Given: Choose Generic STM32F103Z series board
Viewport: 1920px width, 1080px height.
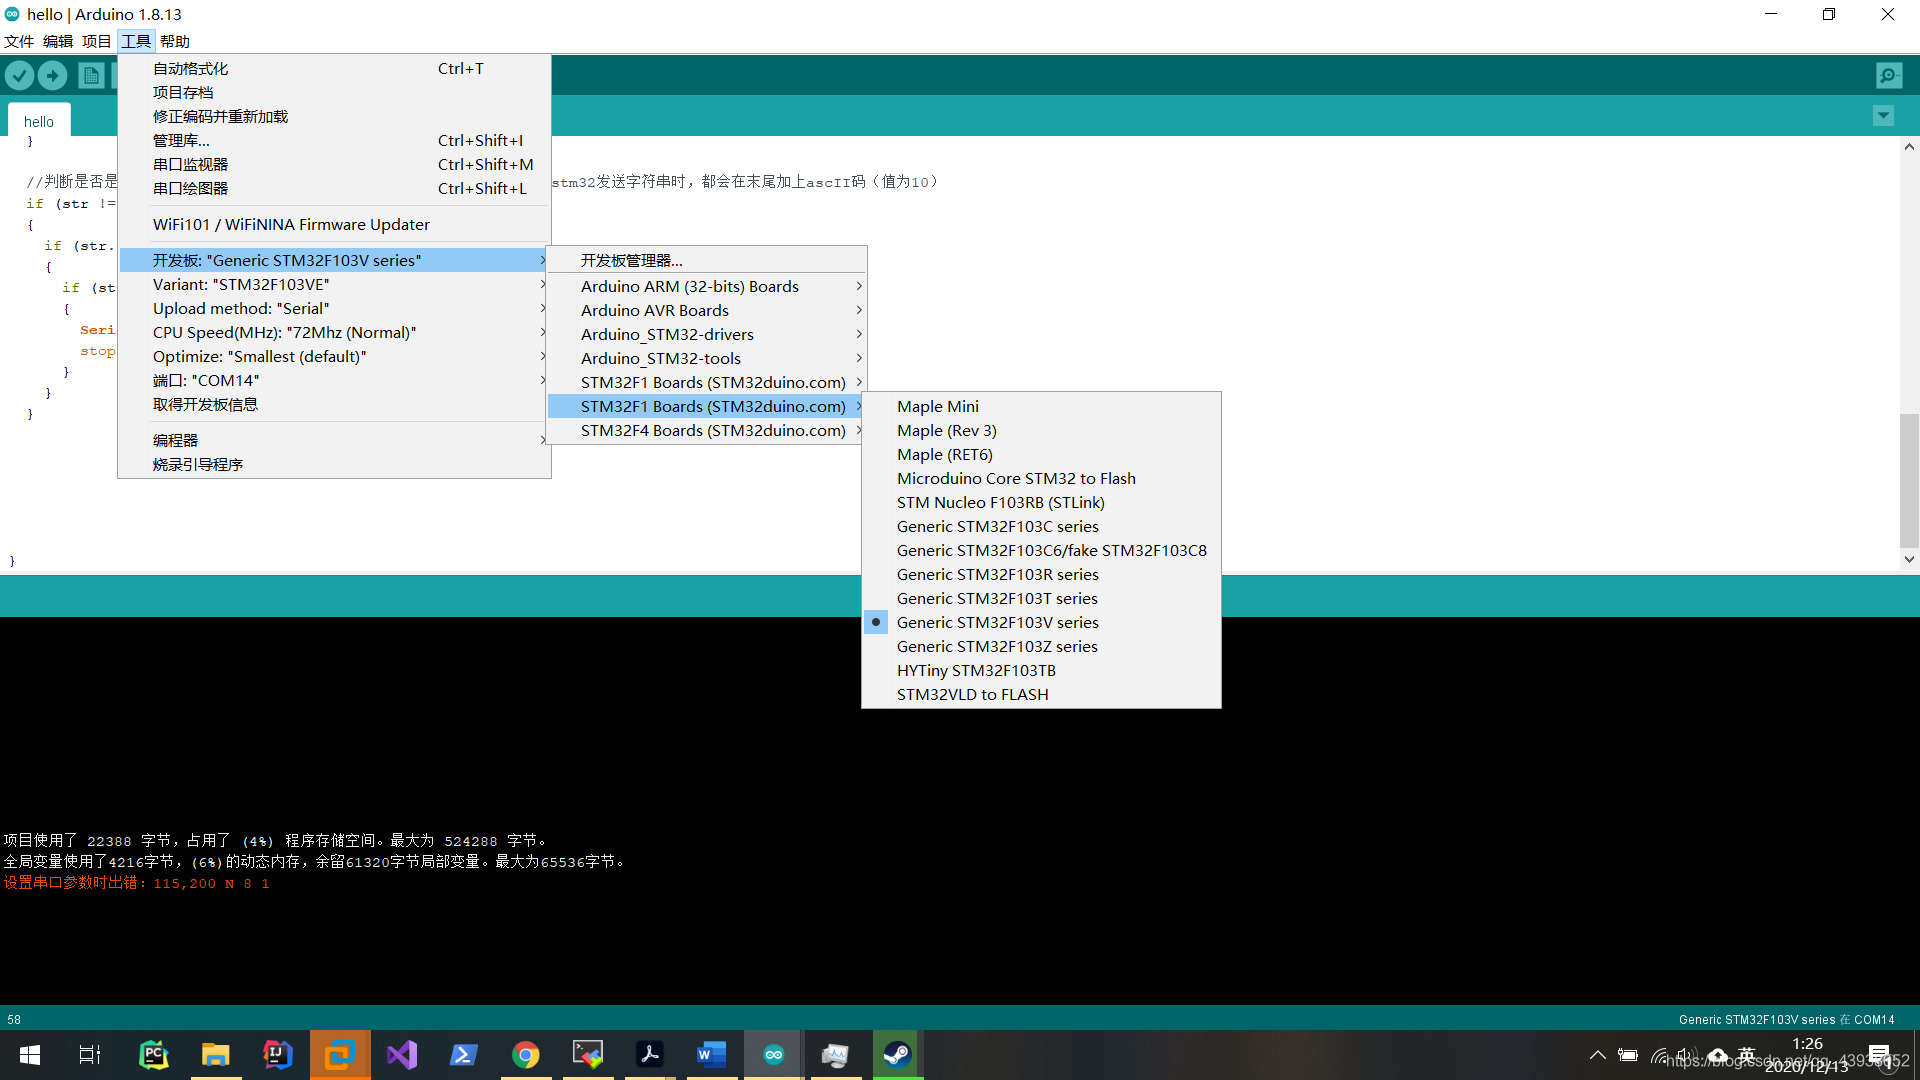Looking at the screenshot, I should (1041, 646).
